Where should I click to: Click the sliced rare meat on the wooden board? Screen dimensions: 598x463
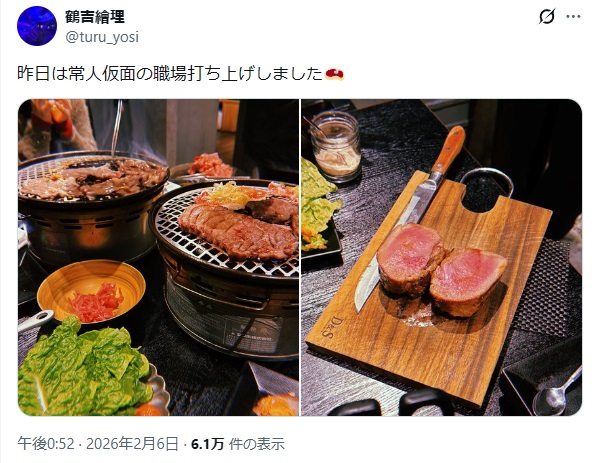coord(441,271)
